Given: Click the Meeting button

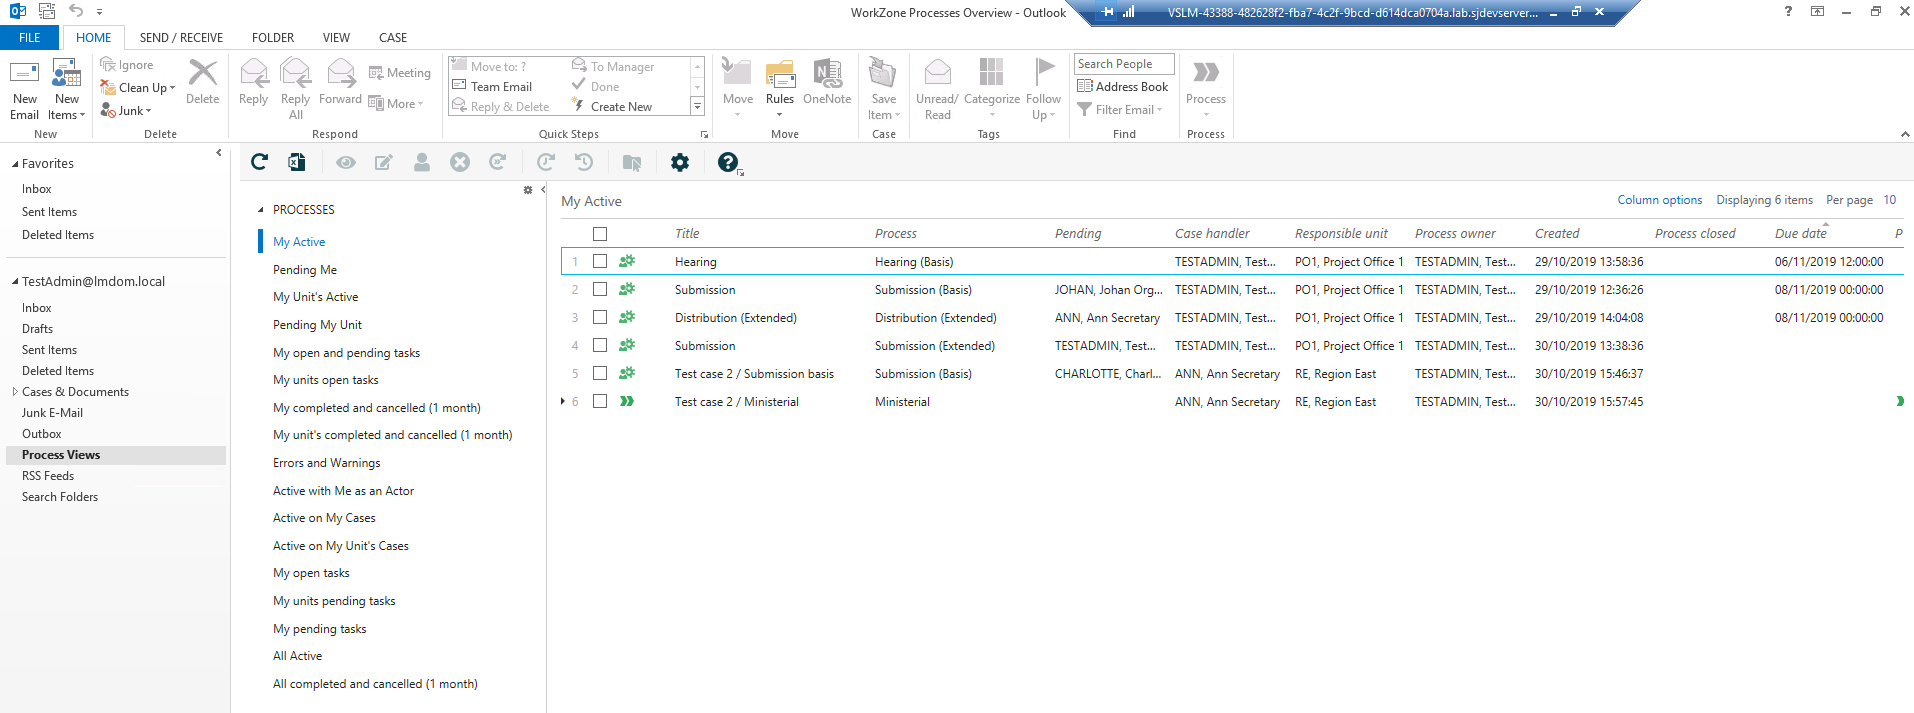Looking at the screenshot, I should [400, 73].
